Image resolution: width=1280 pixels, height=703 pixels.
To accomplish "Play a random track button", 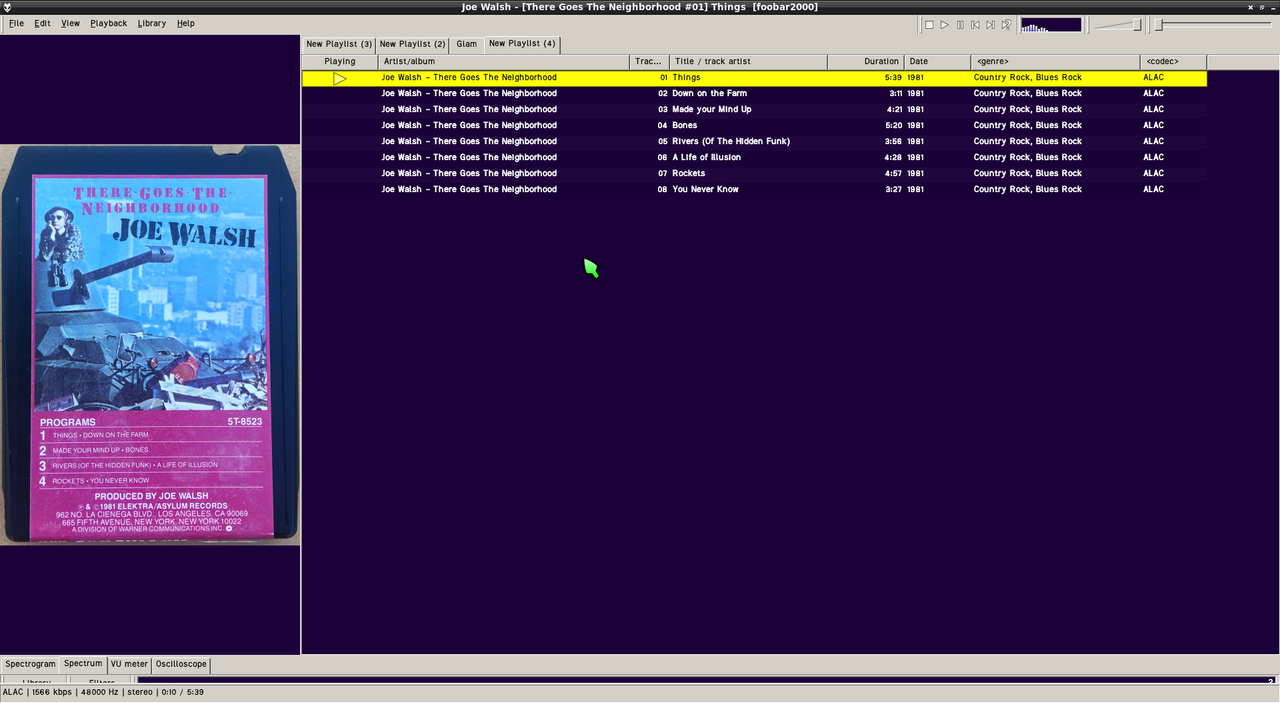I will click(1007, 25).
